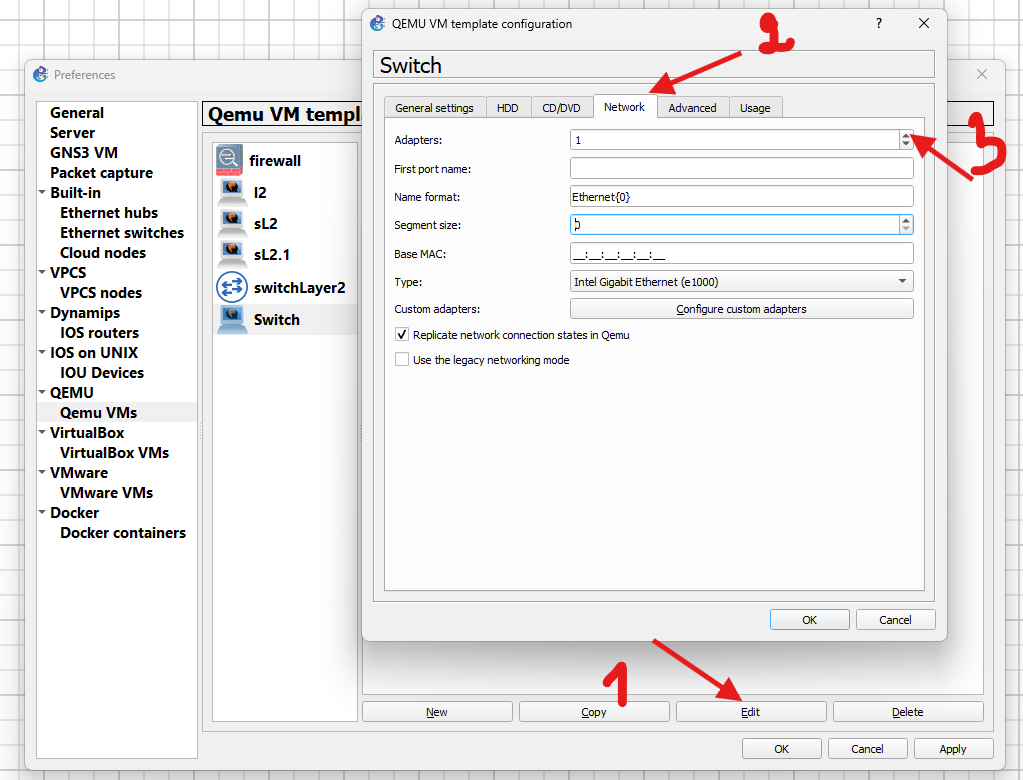1023x780 pixels.
Task: Switch to the HDD tab
Action: [x=508, y=108]
